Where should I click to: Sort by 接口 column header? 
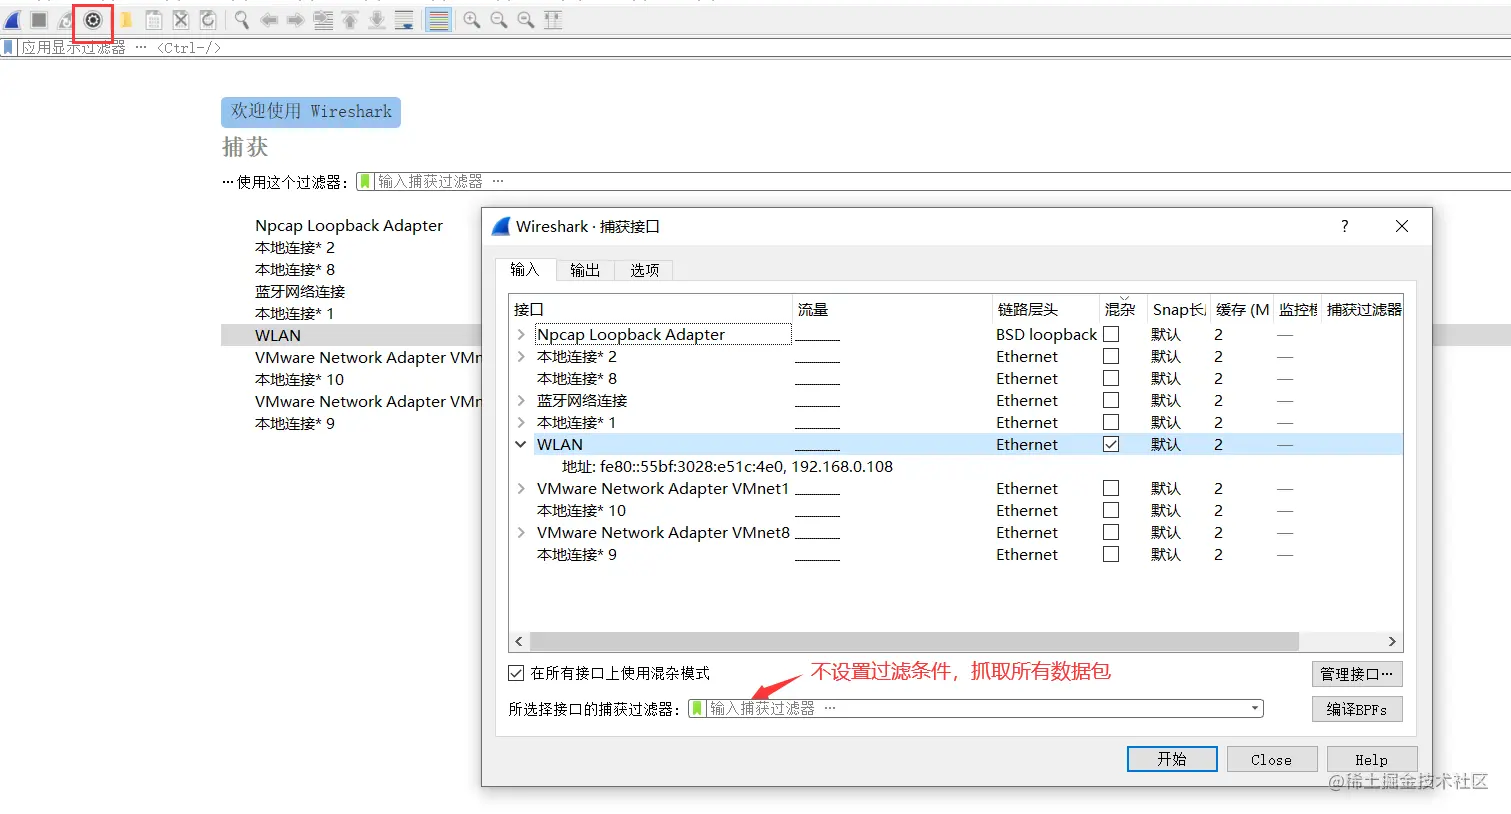pos(651,309)
